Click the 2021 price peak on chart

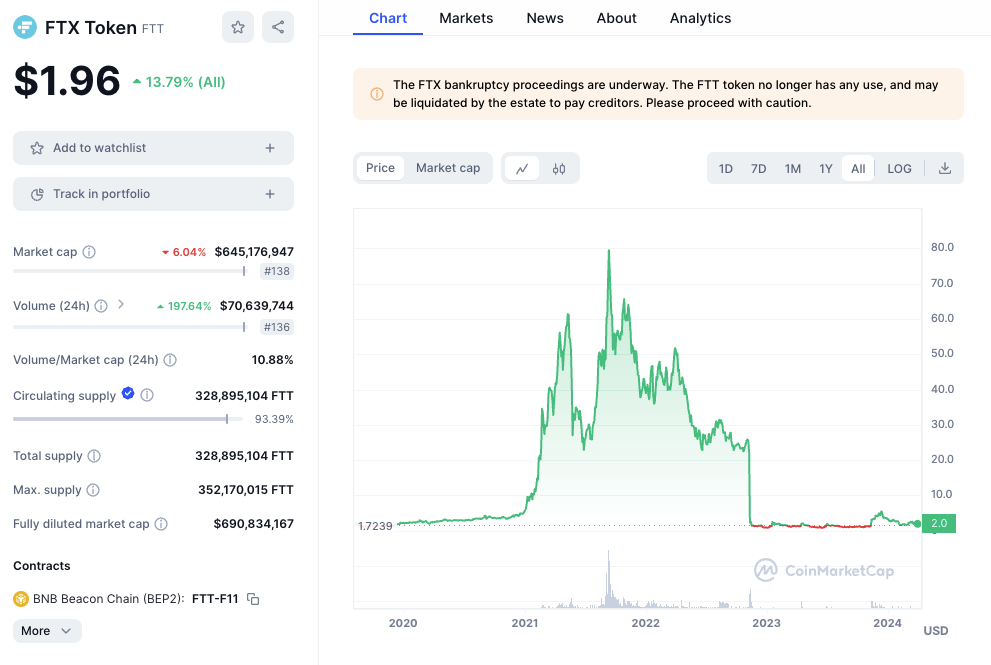609,251
